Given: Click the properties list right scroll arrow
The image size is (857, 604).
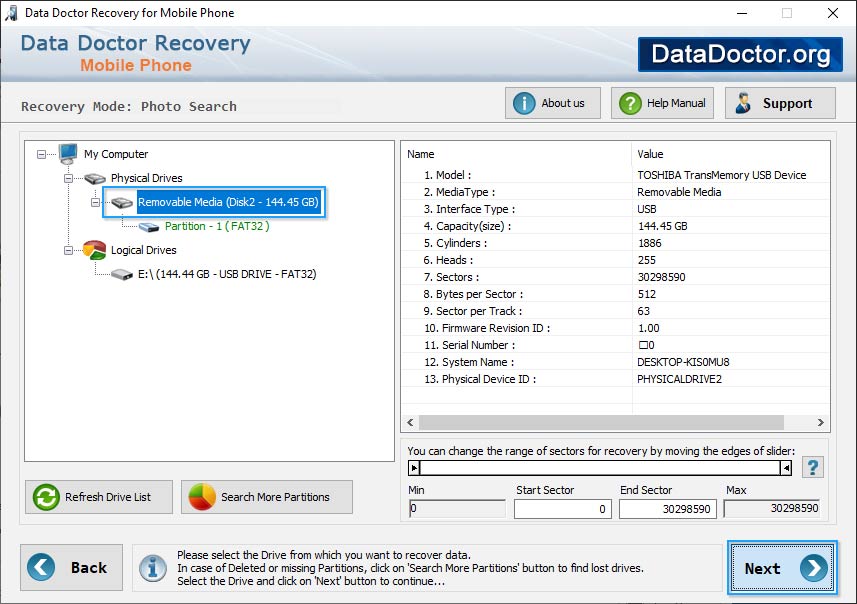Looking at the screenshot, I should coord(821,423).
